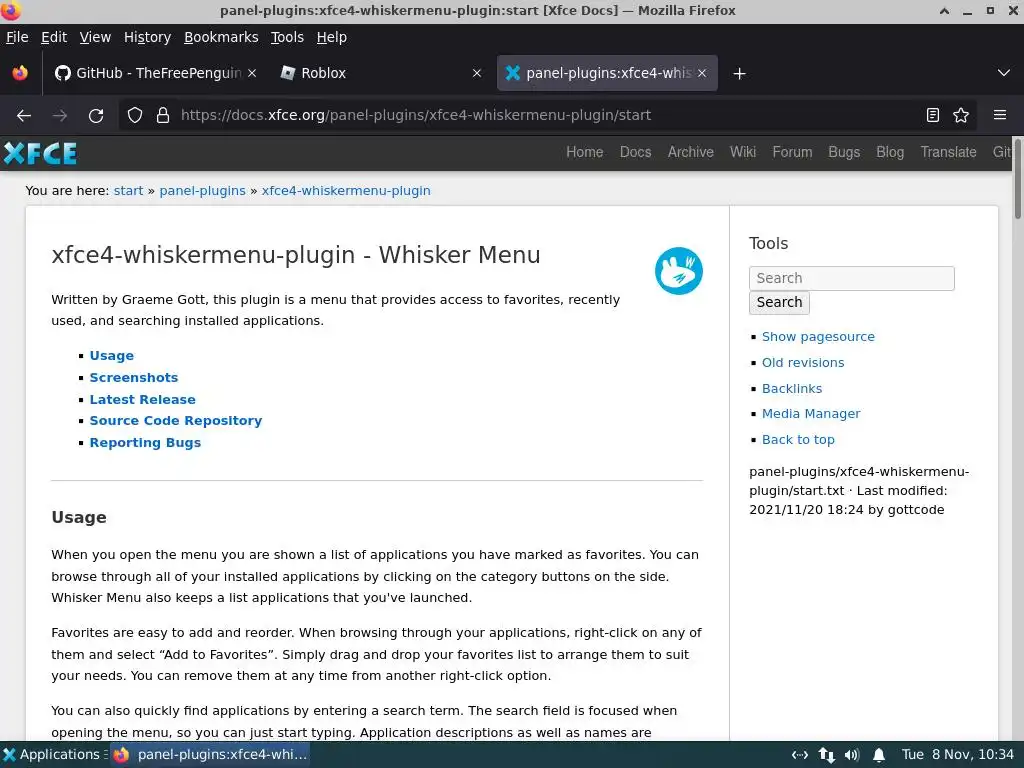Open Wiki in the Xfce header
This screenshot has width=1024, height=768.
coord(743,152)
